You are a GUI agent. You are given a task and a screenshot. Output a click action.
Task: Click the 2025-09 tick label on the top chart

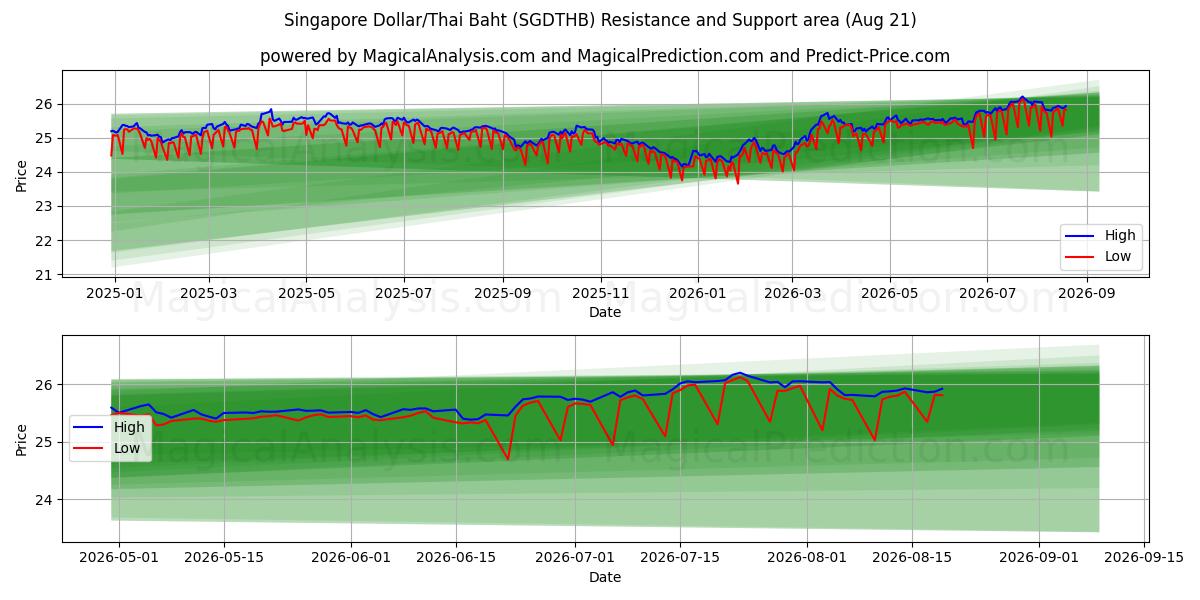coord(503,294)
